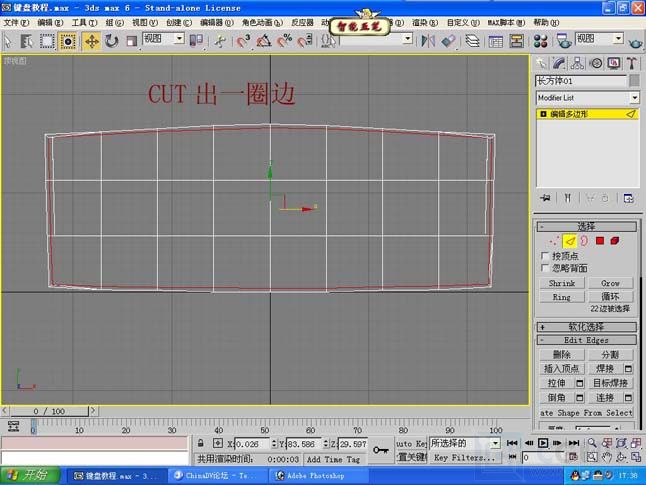Open the 文件 menu

pos(16,23)
